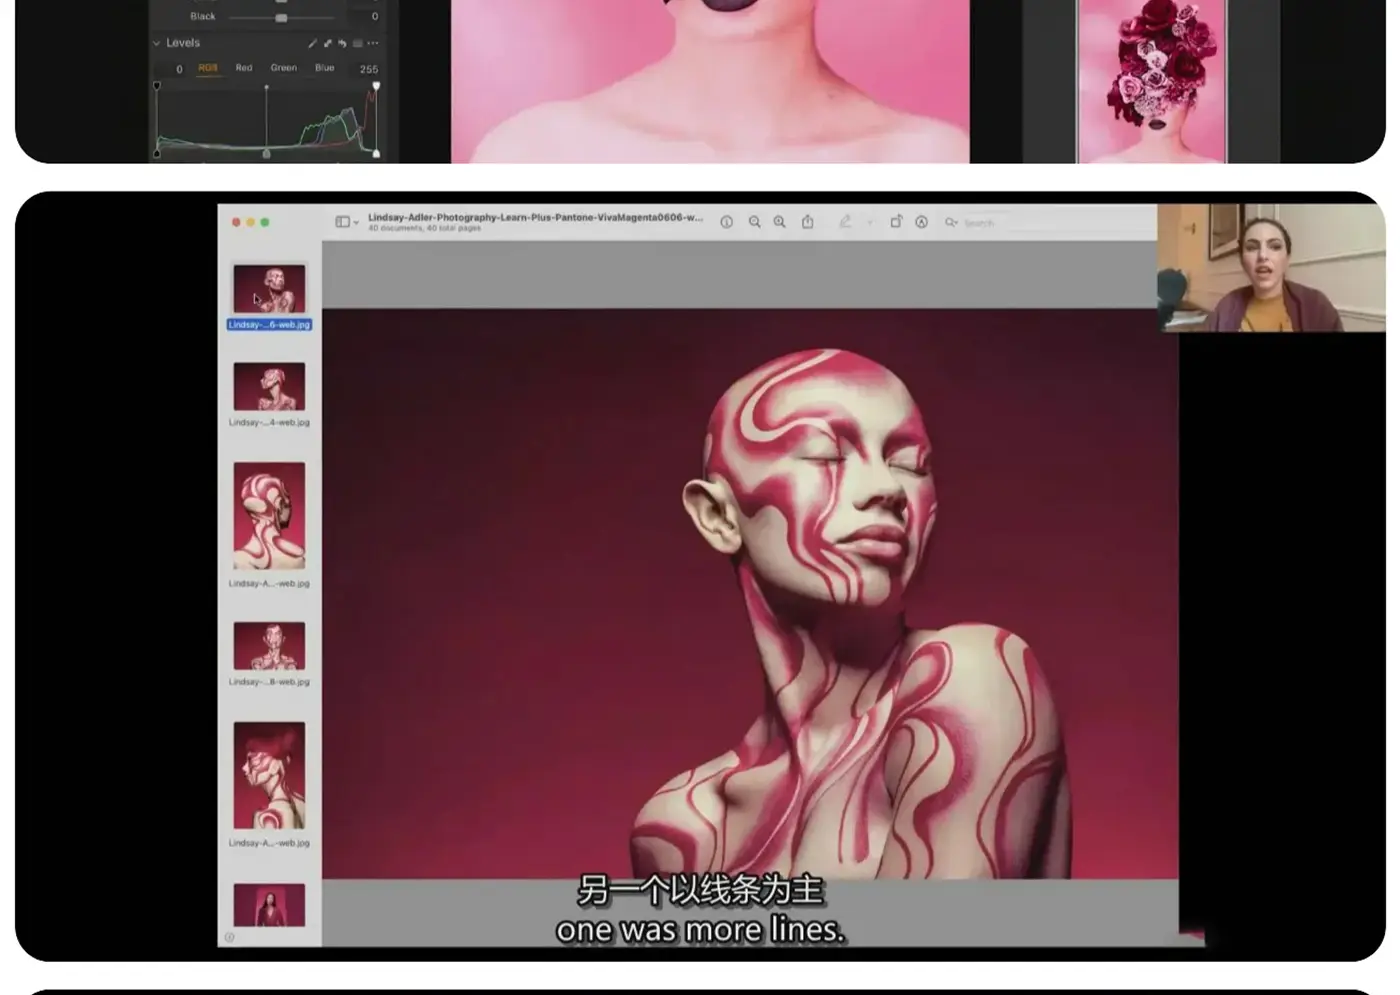1400x995 pixels.
Task: Select the Levels eyedropper picker icon
Action: coord(312,43)
